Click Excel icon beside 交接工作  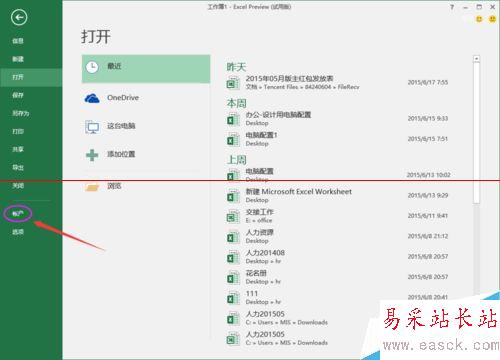(x=233, y=216)
